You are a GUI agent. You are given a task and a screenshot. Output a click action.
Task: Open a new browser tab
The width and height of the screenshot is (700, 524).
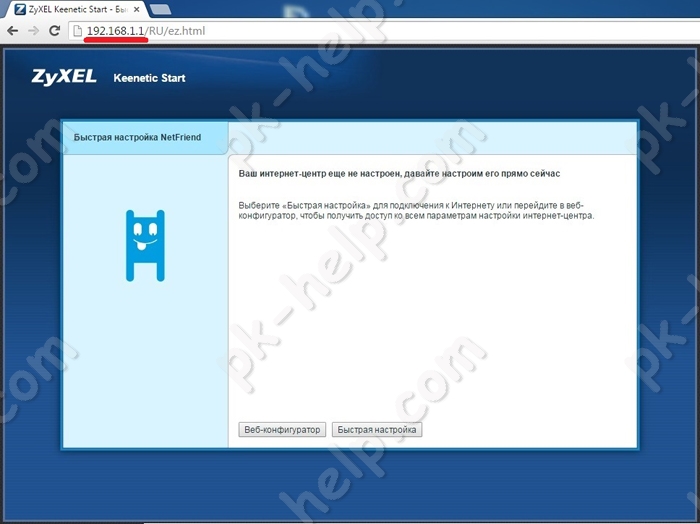[x=160, y=9]
